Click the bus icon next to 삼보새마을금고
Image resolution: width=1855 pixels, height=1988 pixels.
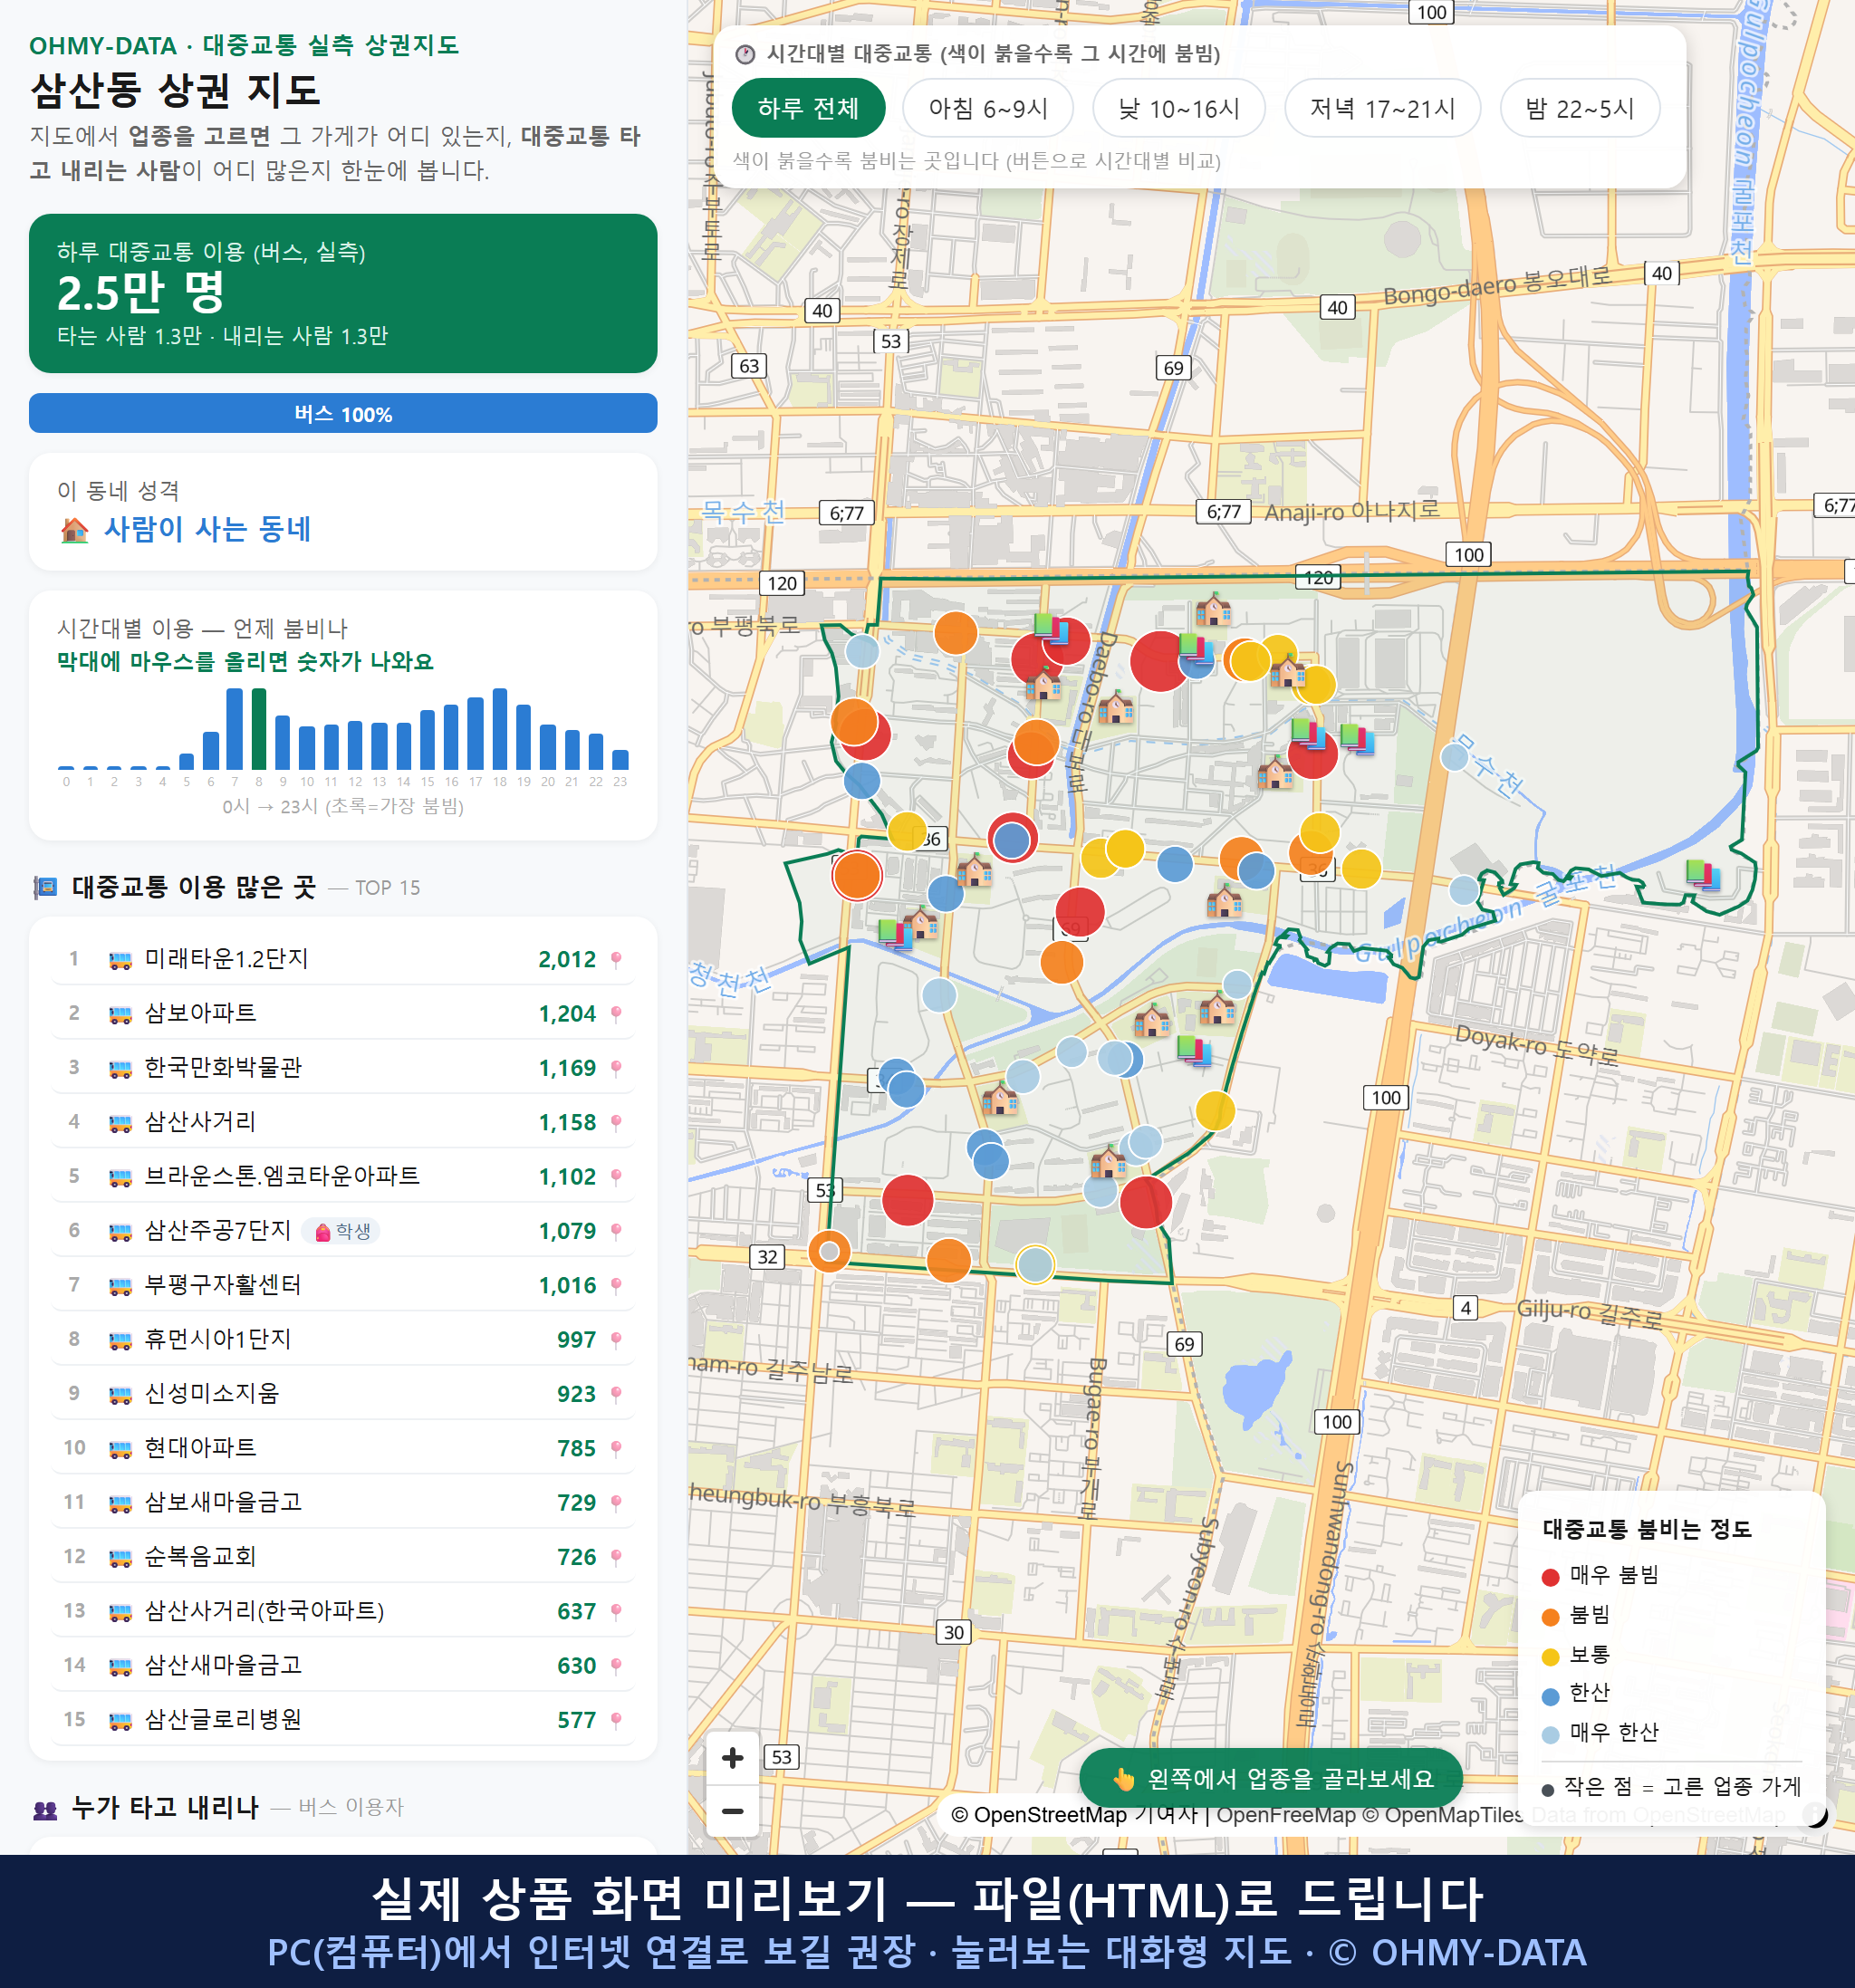tap(120, 1503)
